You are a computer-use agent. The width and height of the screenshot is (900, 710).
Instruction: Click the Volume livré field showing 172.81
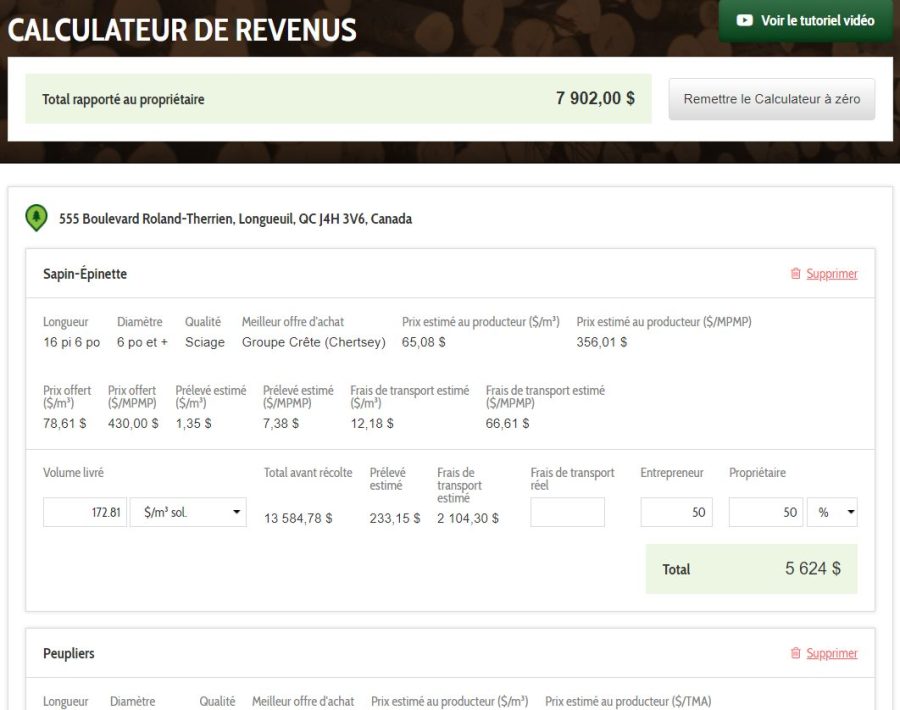click(x=85, y=512)
